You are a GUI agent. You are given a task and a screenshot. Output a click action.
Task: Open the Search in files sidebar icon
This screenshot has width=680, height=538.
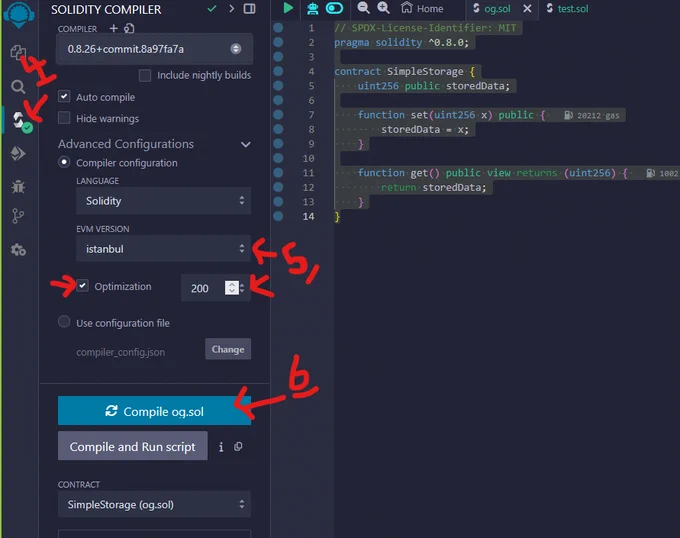point(18,87)
